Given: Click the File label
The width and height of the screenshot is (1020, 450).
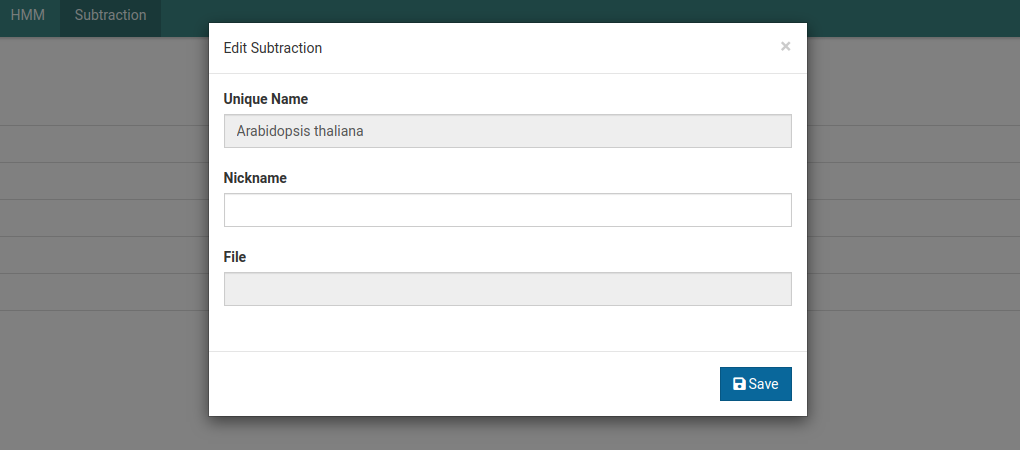Looking at the screenshot, I should (234, 257).
